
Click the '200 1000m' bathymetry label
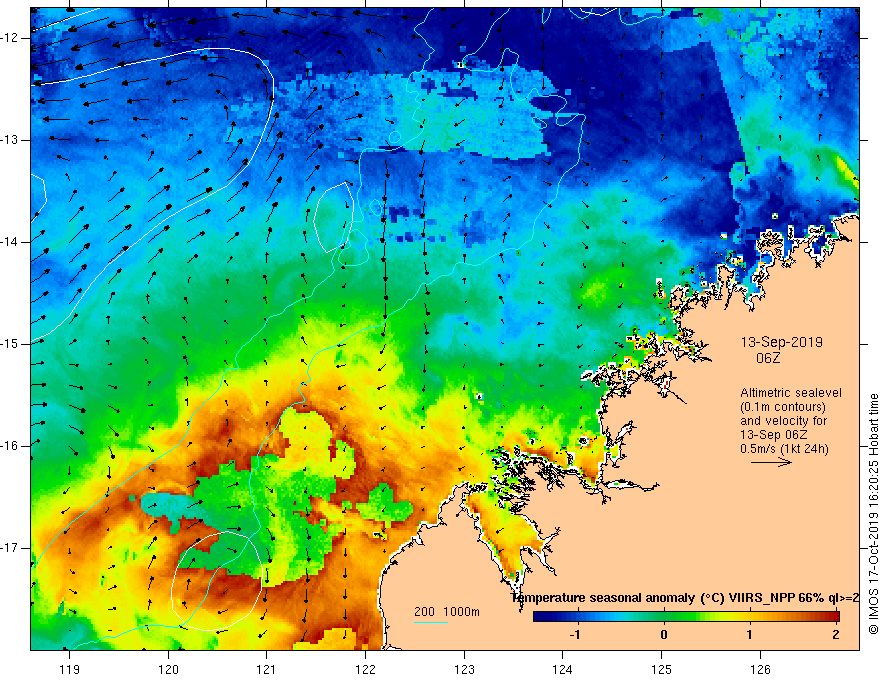447,612
